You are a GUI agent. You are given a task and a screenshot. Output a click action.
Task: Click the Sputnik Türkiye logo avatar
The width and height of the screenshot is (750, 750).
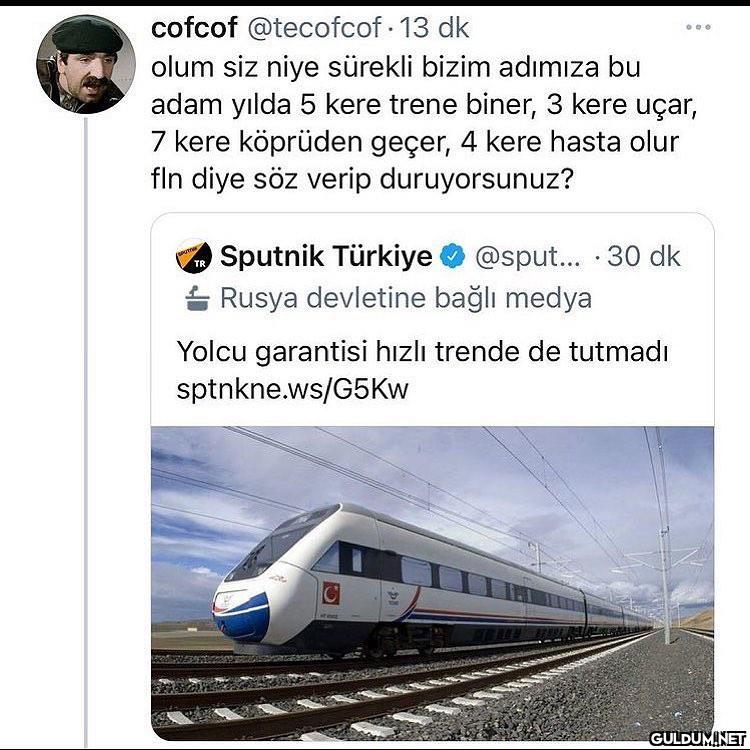194,257
